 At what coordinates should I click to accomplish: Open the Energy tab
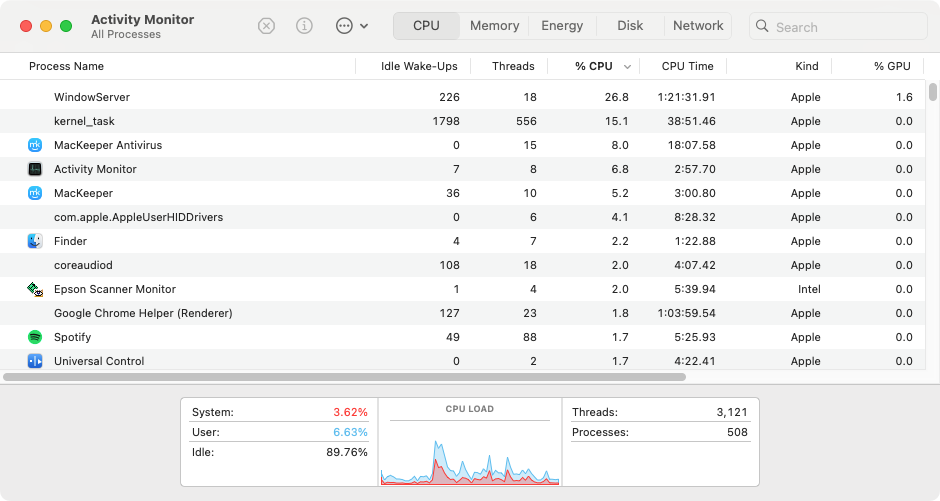coord(562,26)
